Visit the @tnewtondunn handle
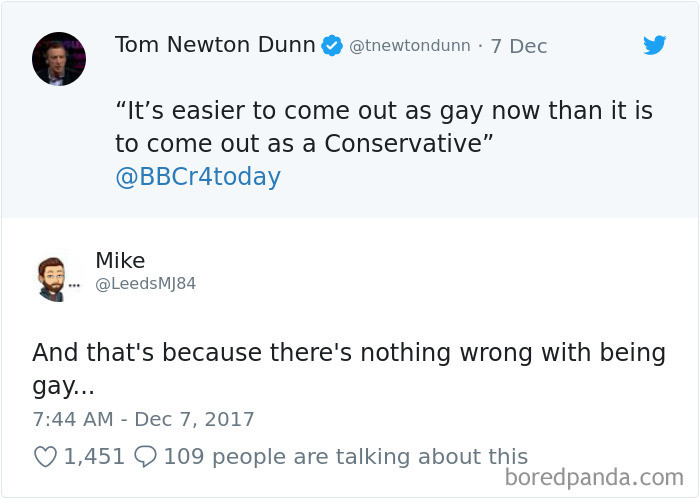Viewport: 700px width, 499px height. (x=409, y=46)
